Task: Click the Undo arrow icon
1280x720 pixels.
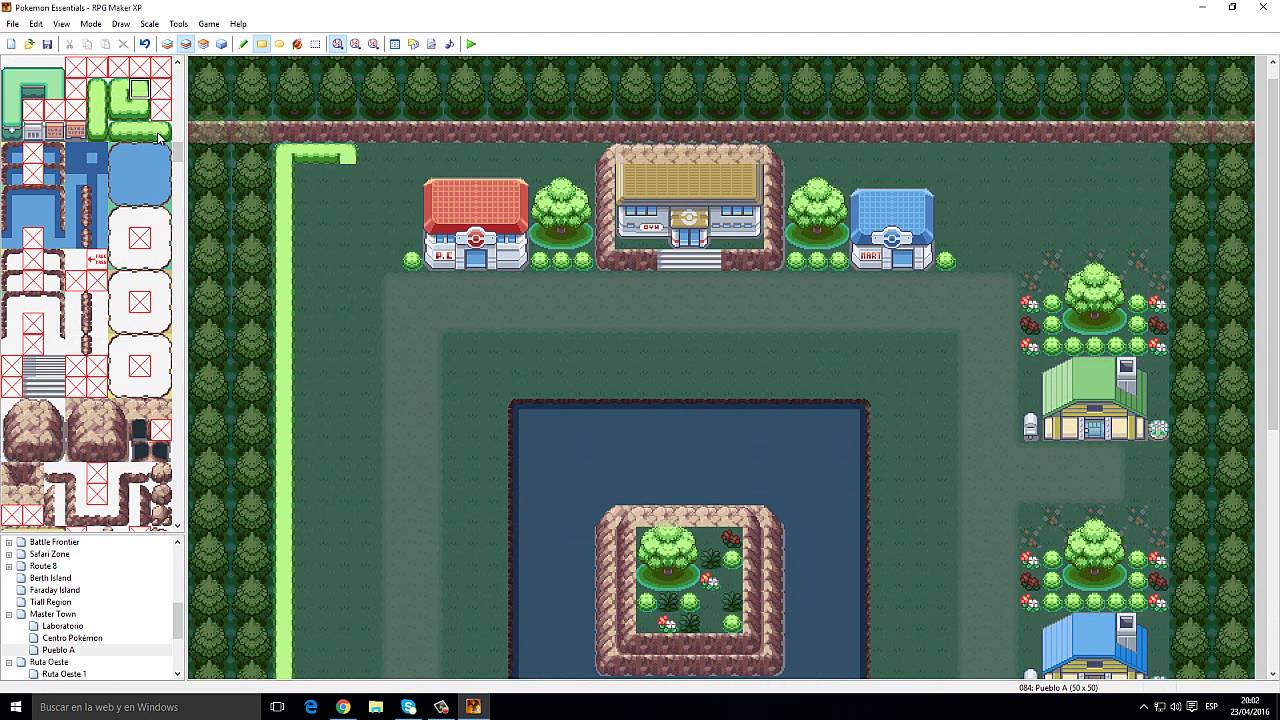Action: pos(145,44)
